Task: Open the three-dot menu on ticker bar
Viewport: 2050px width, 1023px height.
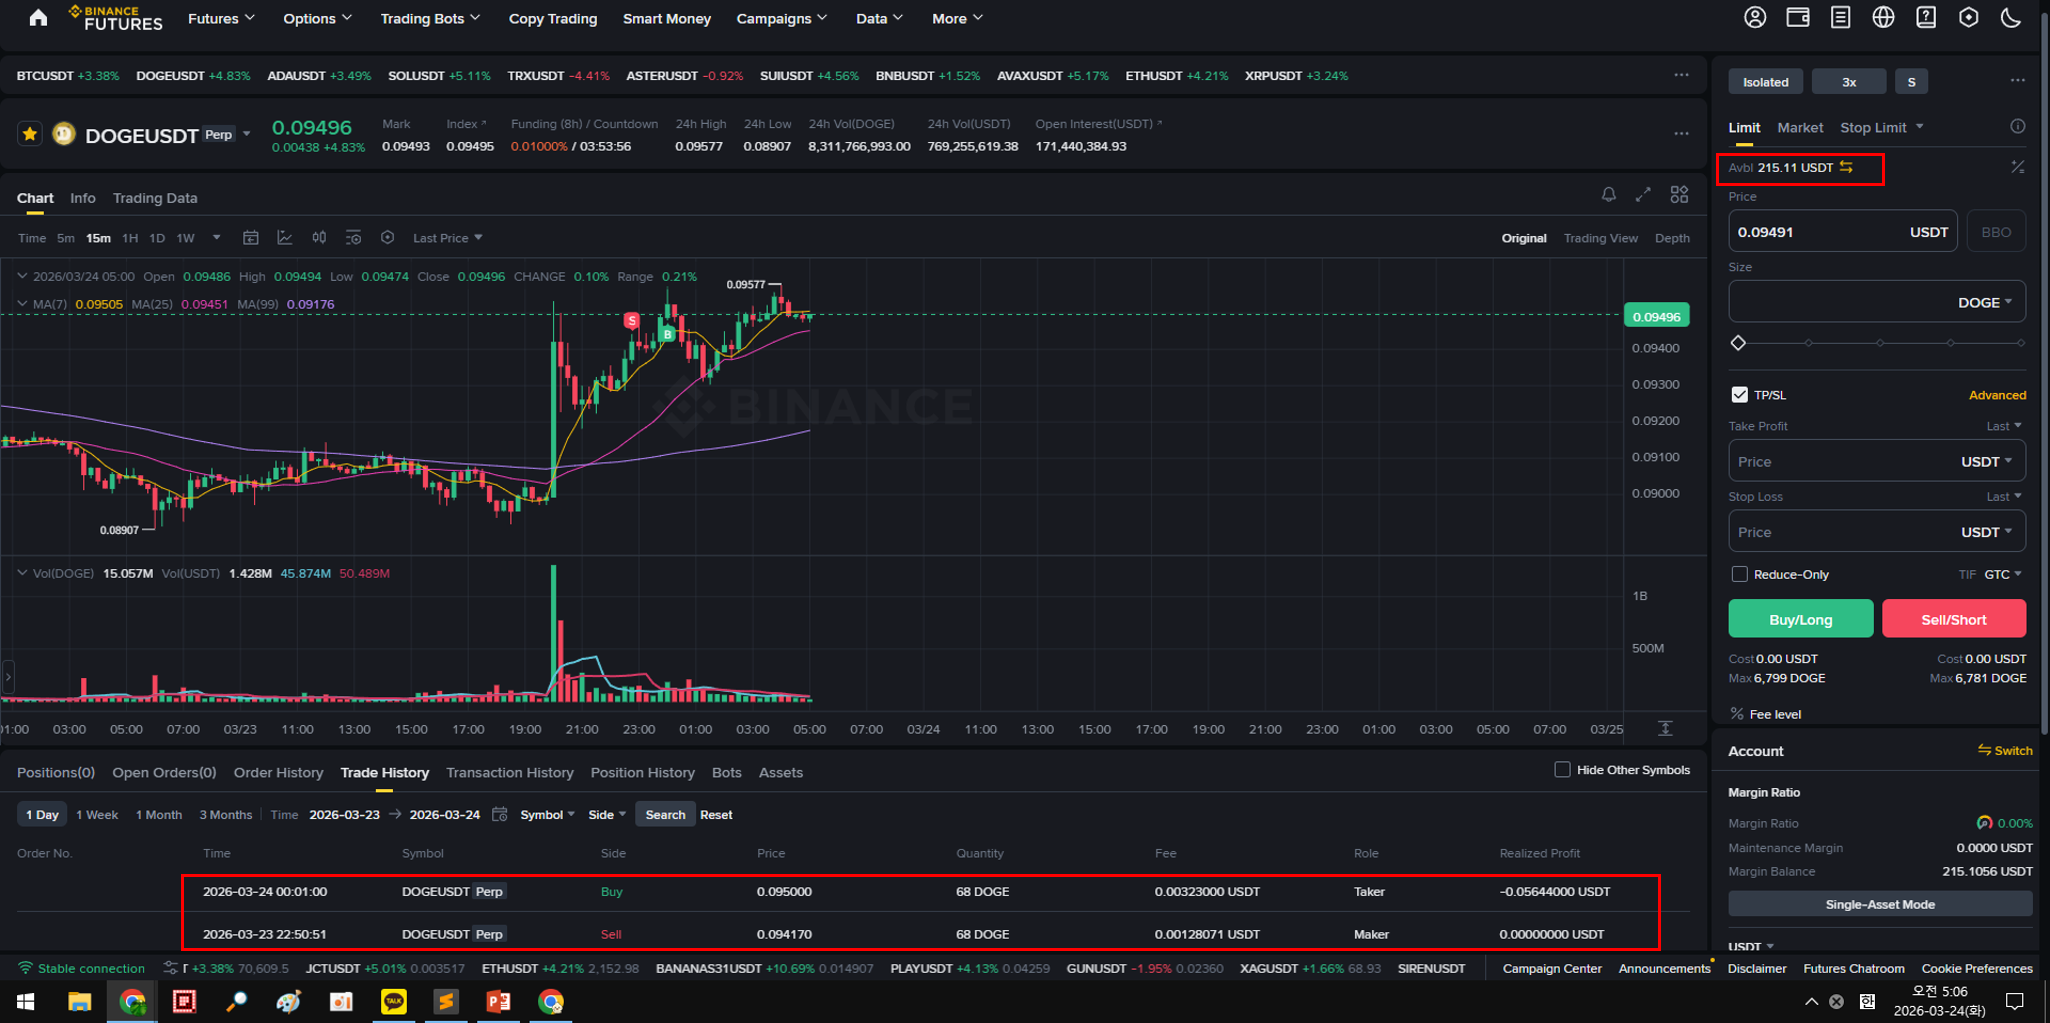Action: (x=1681, y=75)
